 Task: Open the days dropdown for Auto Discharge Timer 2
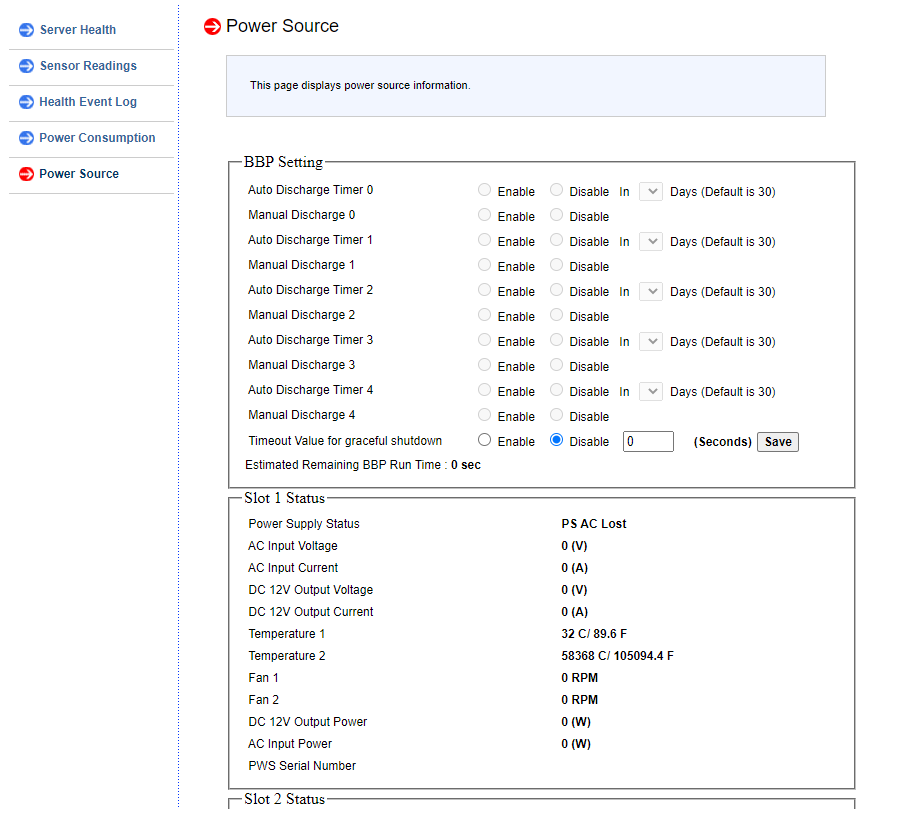tap(650, 292)
